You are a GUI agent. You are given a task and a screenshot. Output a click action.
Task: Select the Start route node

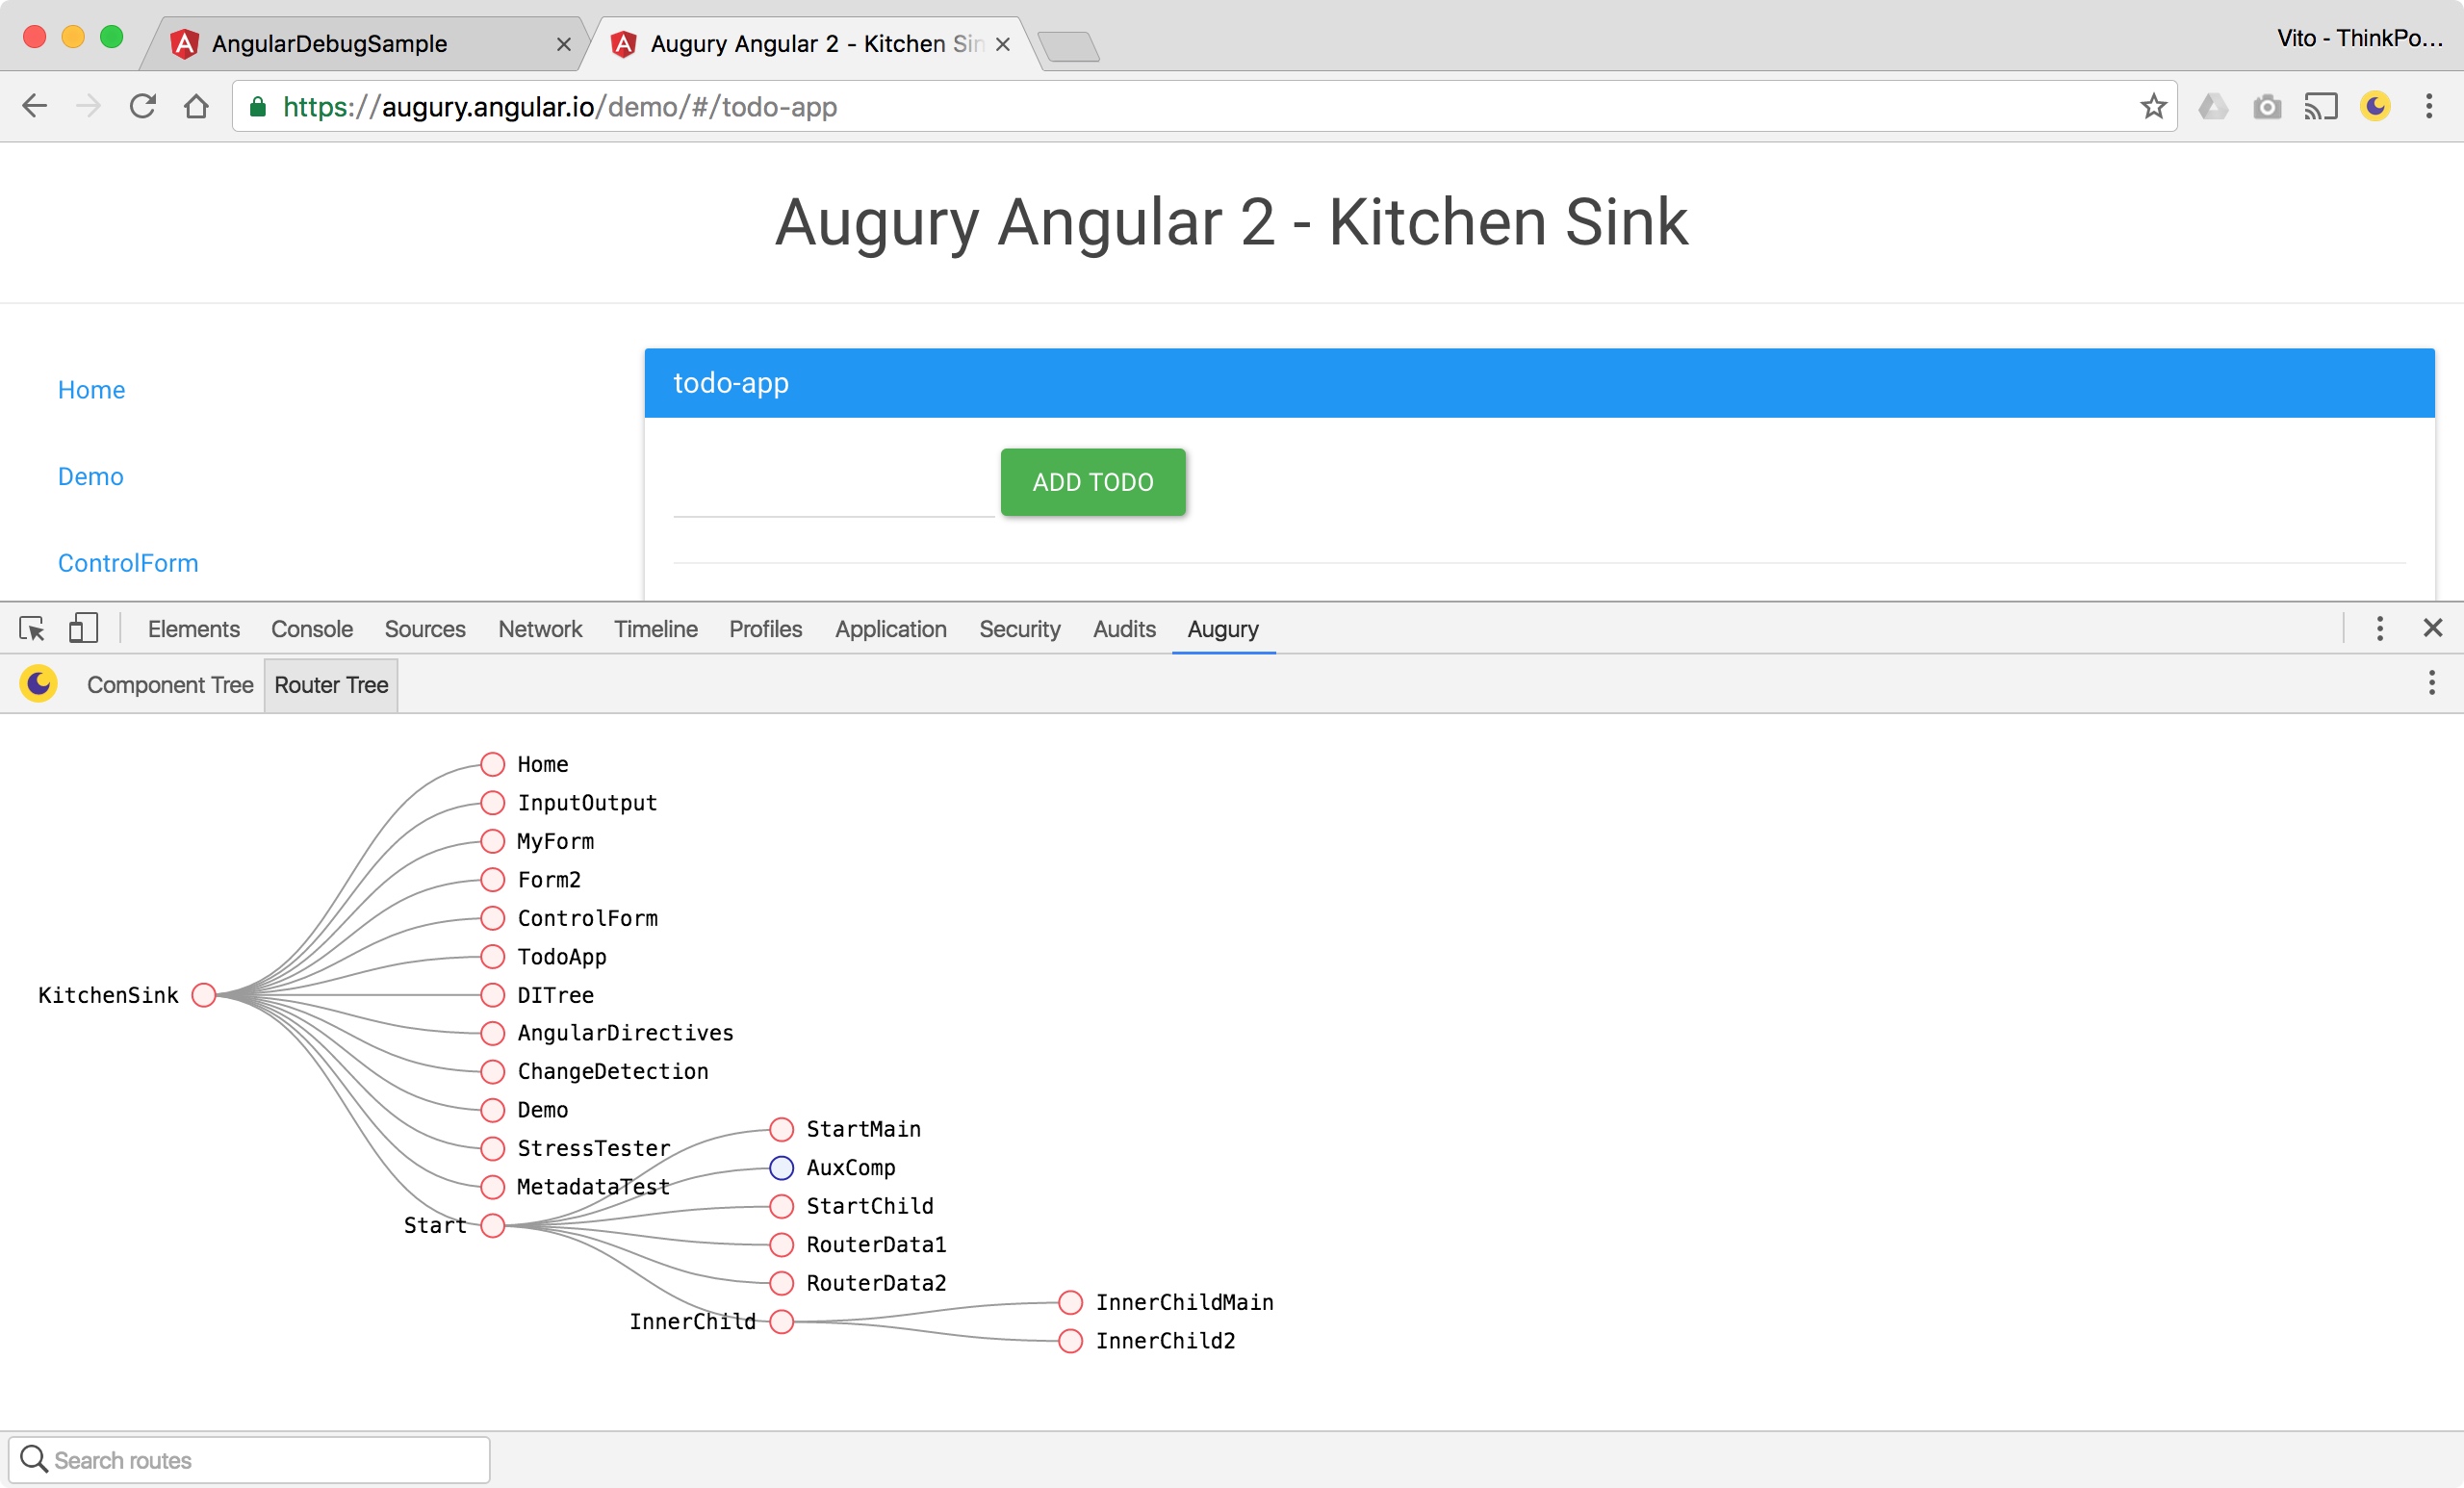[492, 1226]
